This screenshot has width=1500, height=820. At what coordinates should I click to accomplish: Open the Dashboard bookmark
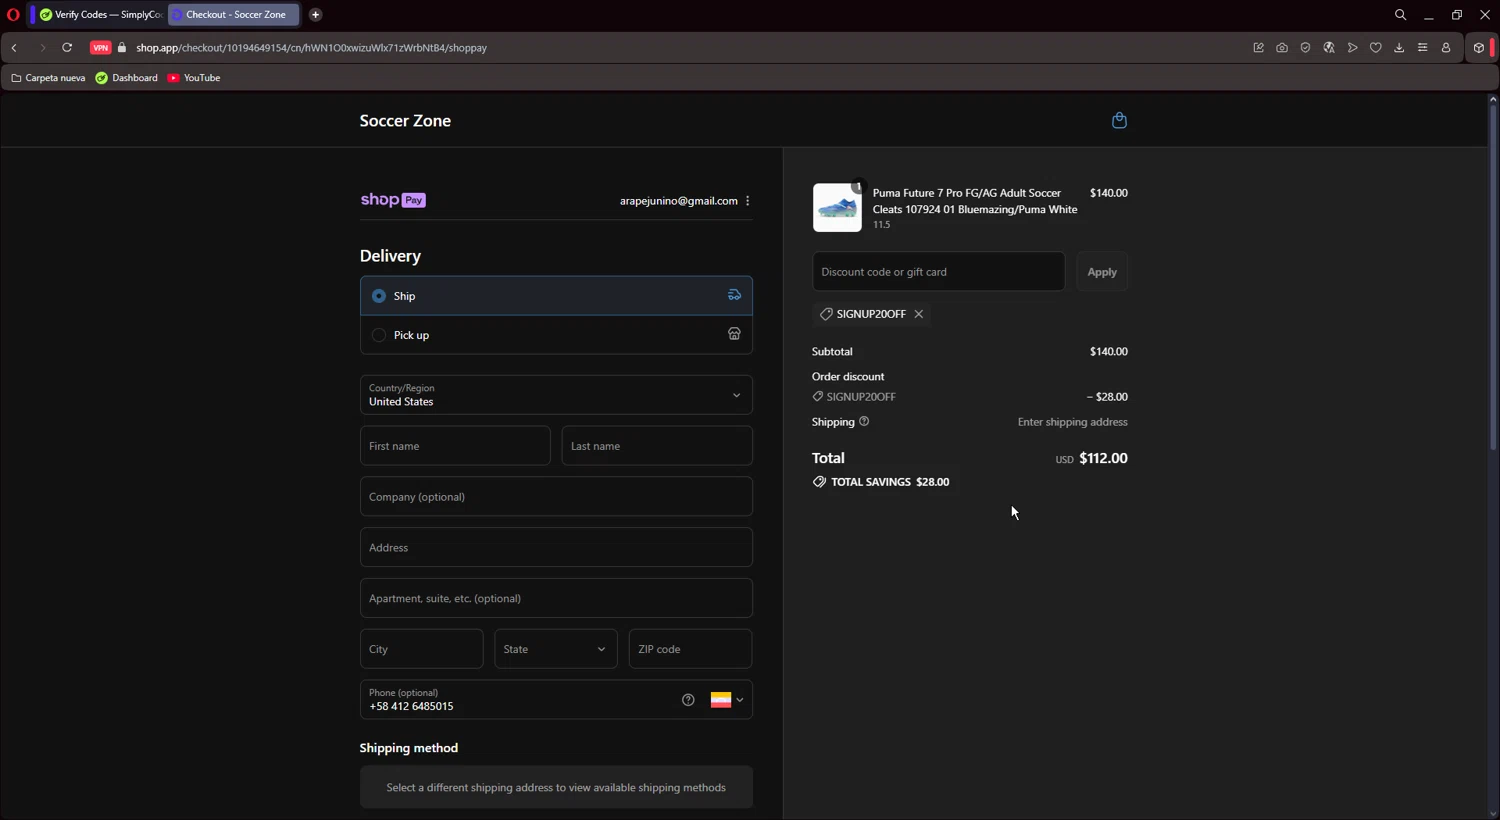127,78
